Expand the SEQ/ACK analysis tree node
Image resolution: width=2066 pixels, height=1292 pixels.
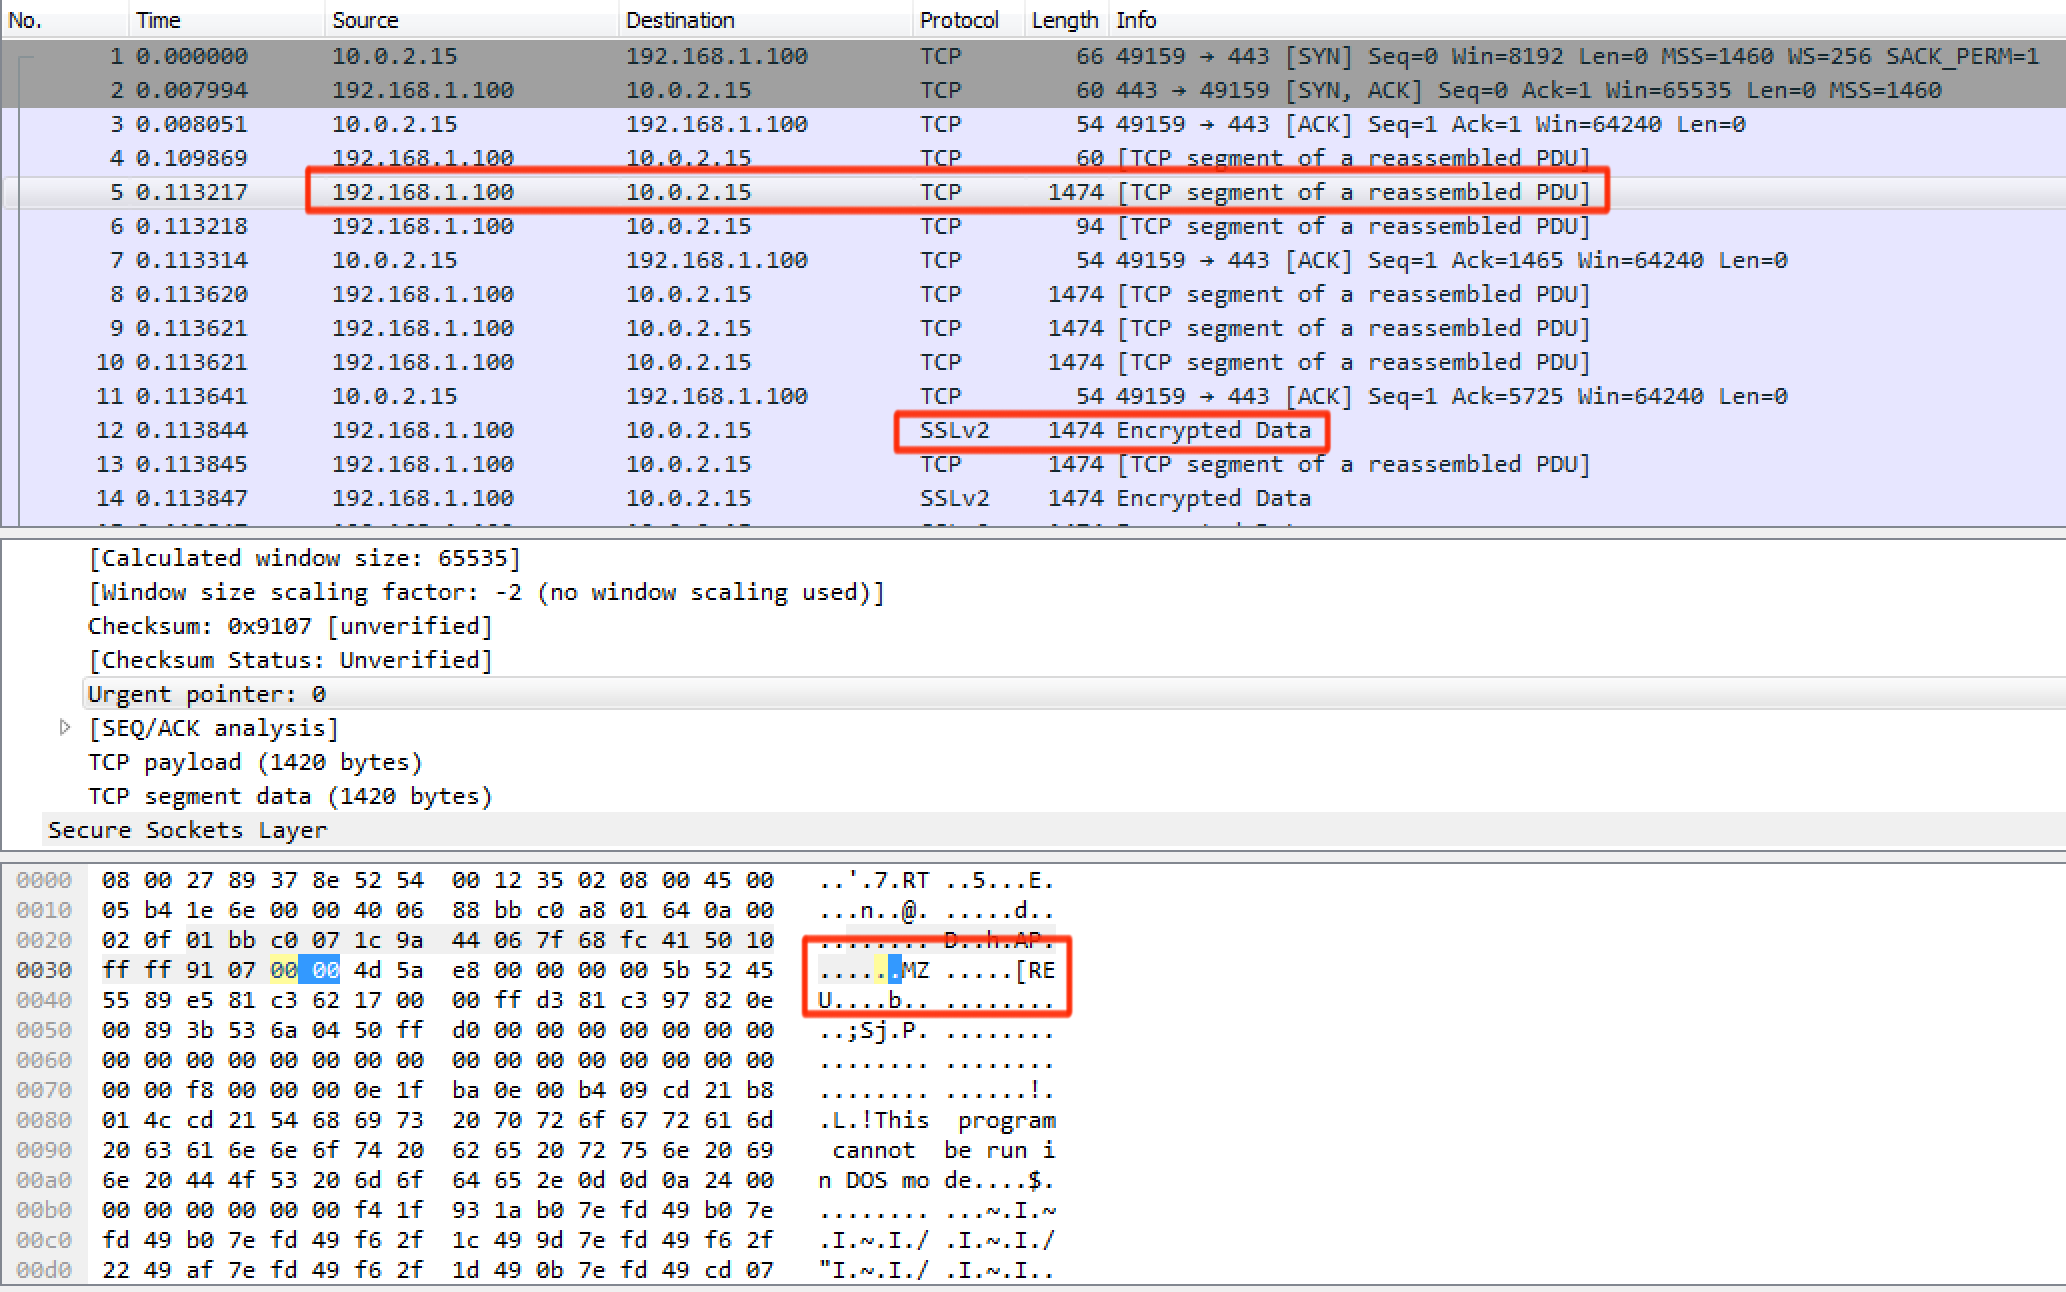[x=65, y=728]
